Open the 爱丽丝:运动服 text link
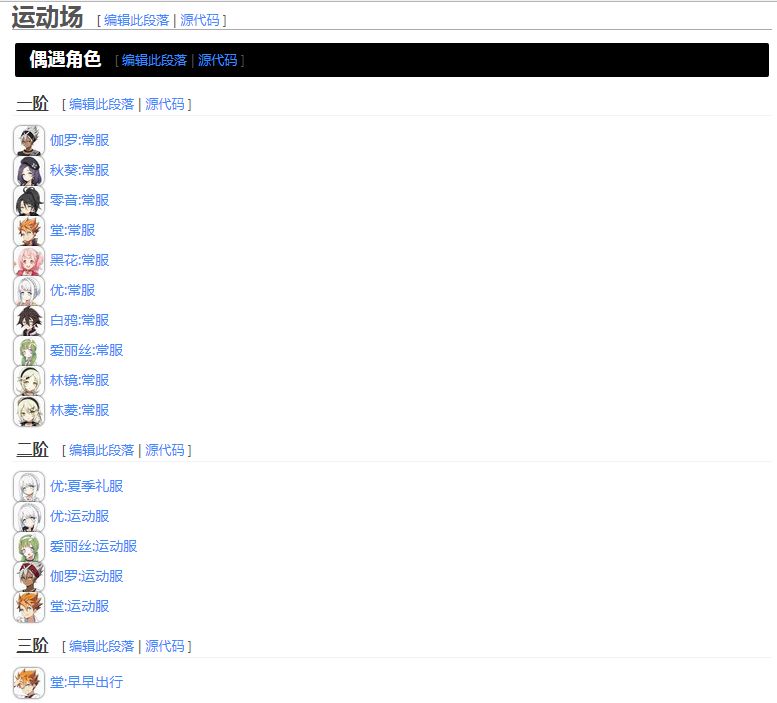 coord(93,546)
